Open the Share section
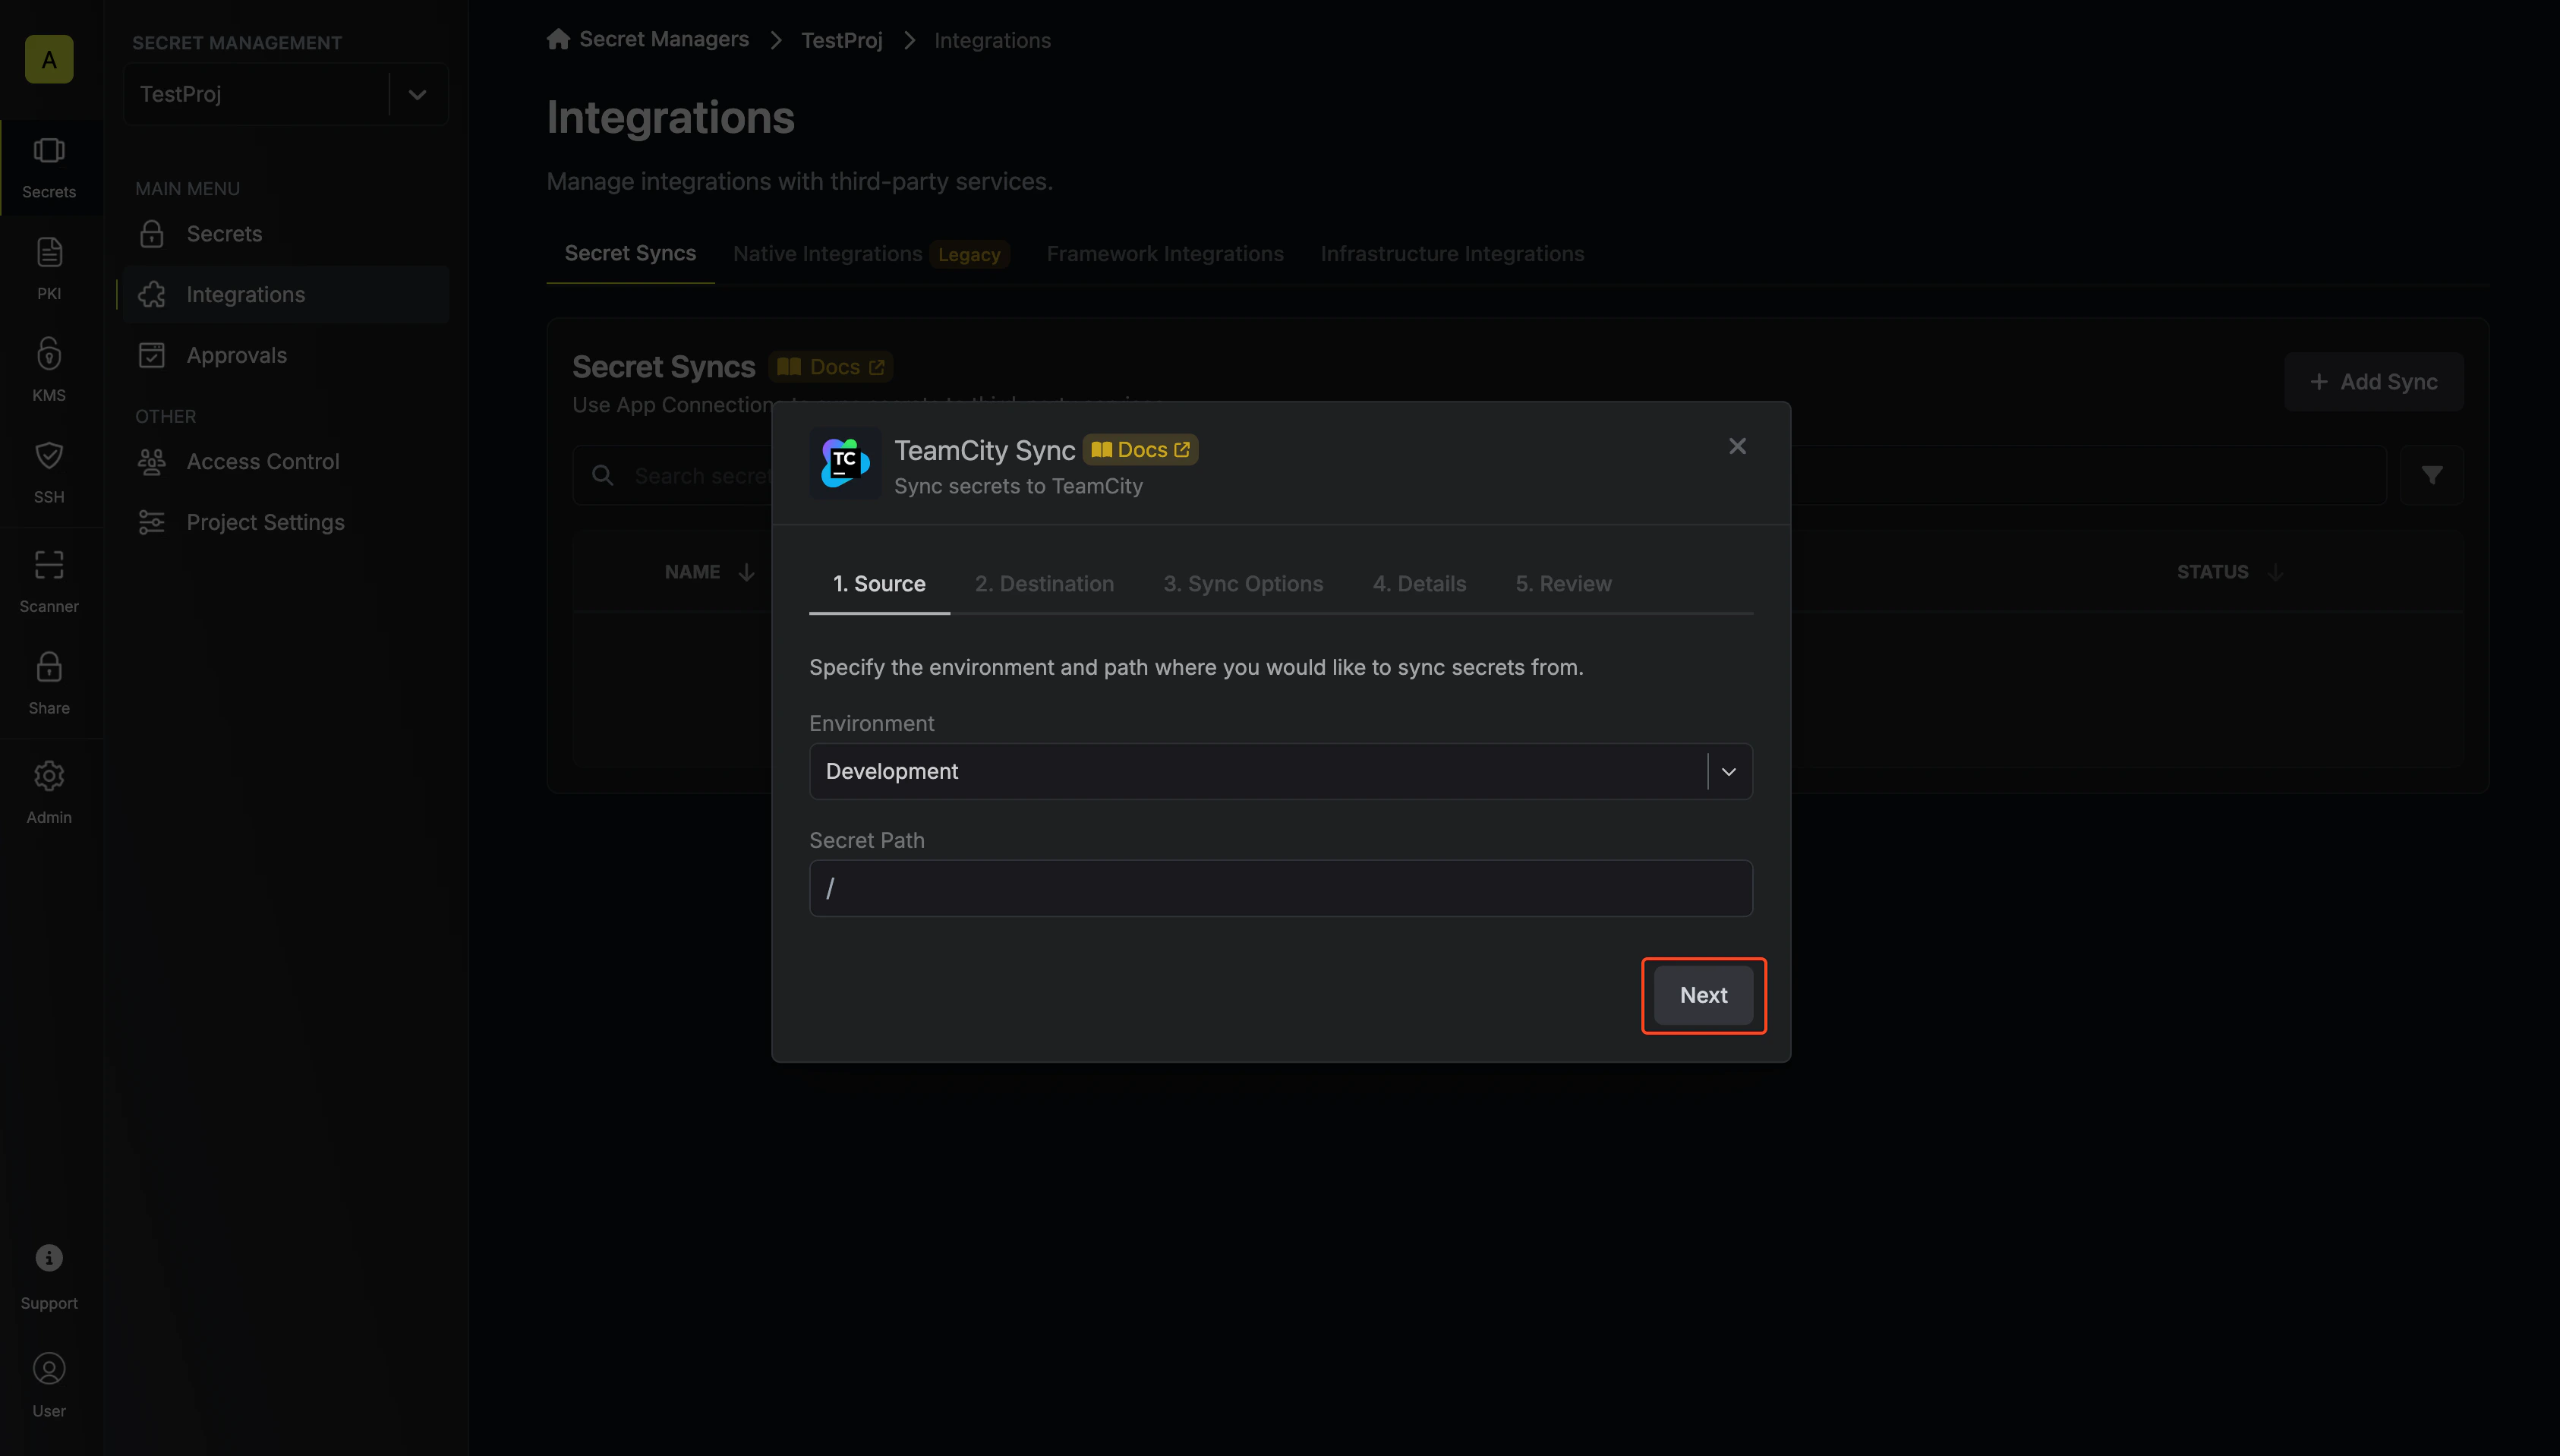Screen dimensions: 2560x1456 click(x=49, y=683)
